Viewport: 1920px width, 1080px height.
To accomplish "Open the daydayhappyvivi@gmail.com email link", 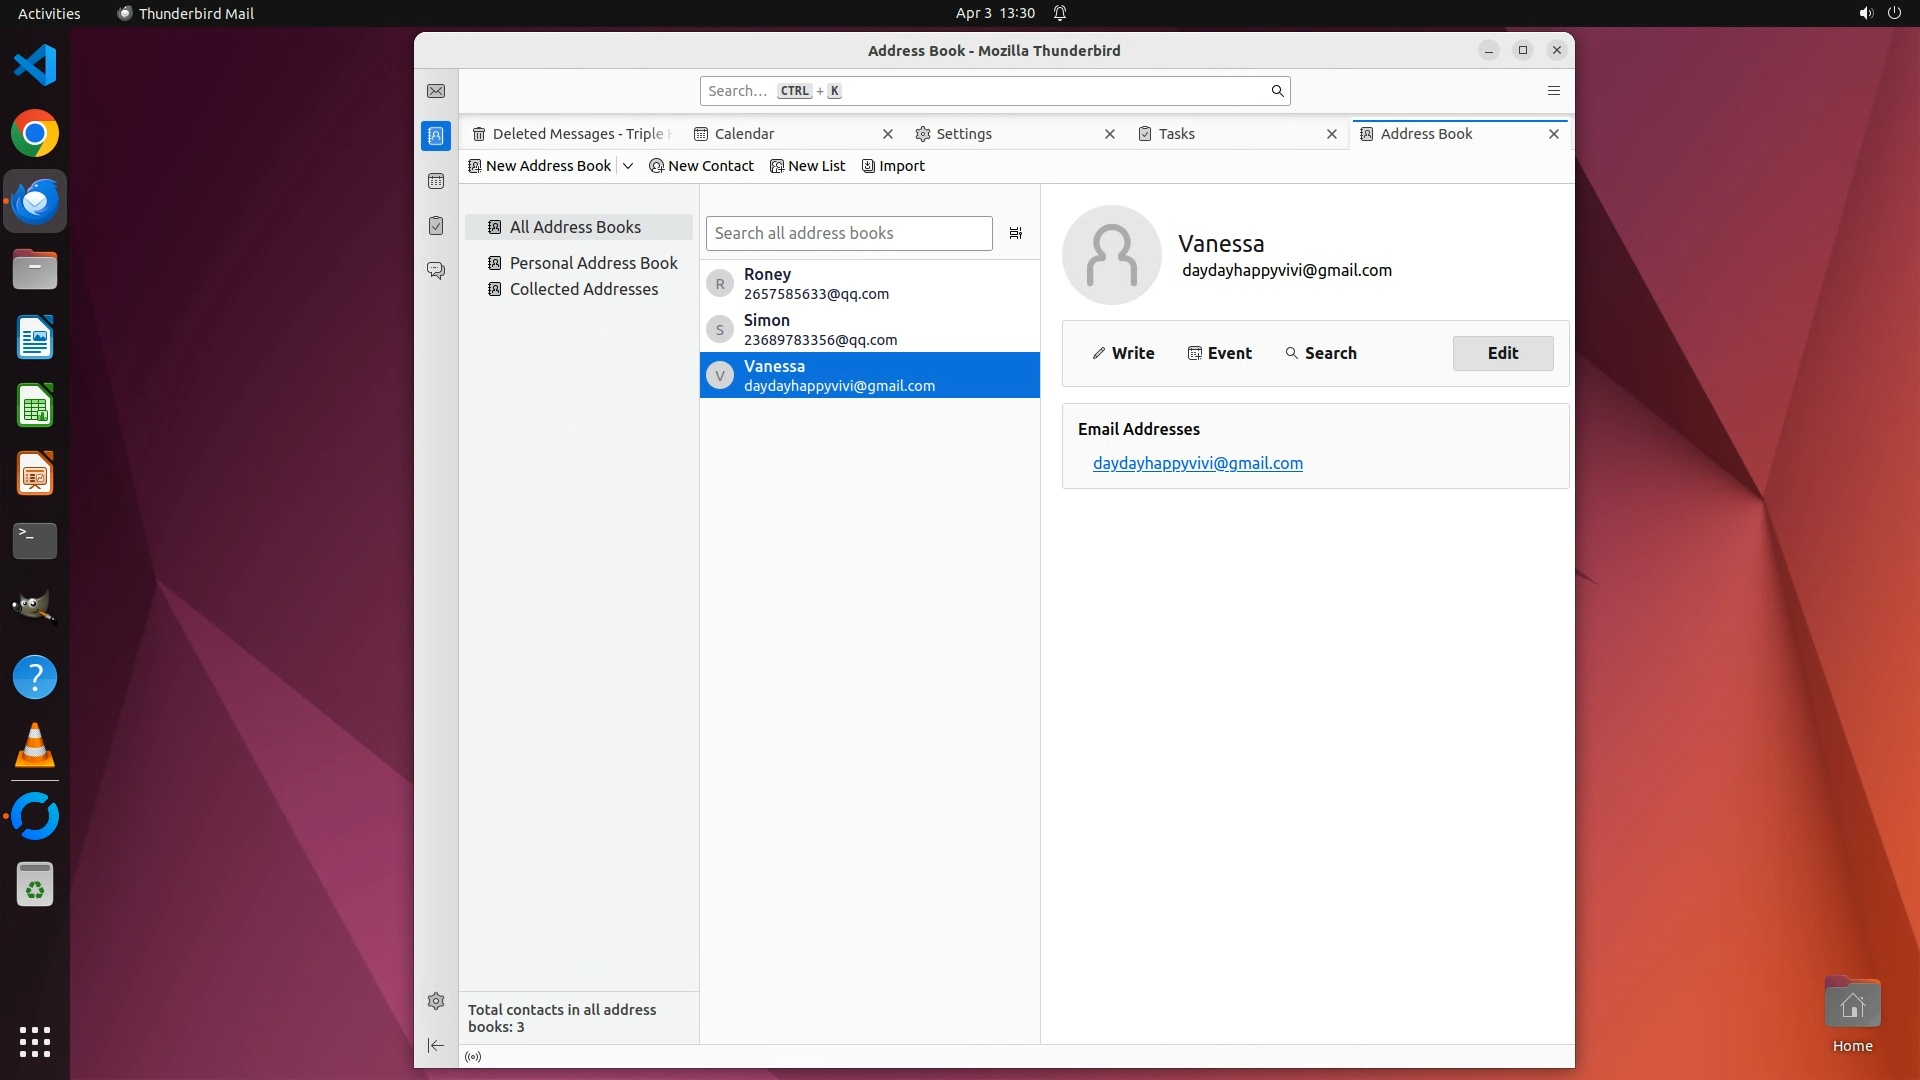I will pyautogui.click(x=1197, y=463).
